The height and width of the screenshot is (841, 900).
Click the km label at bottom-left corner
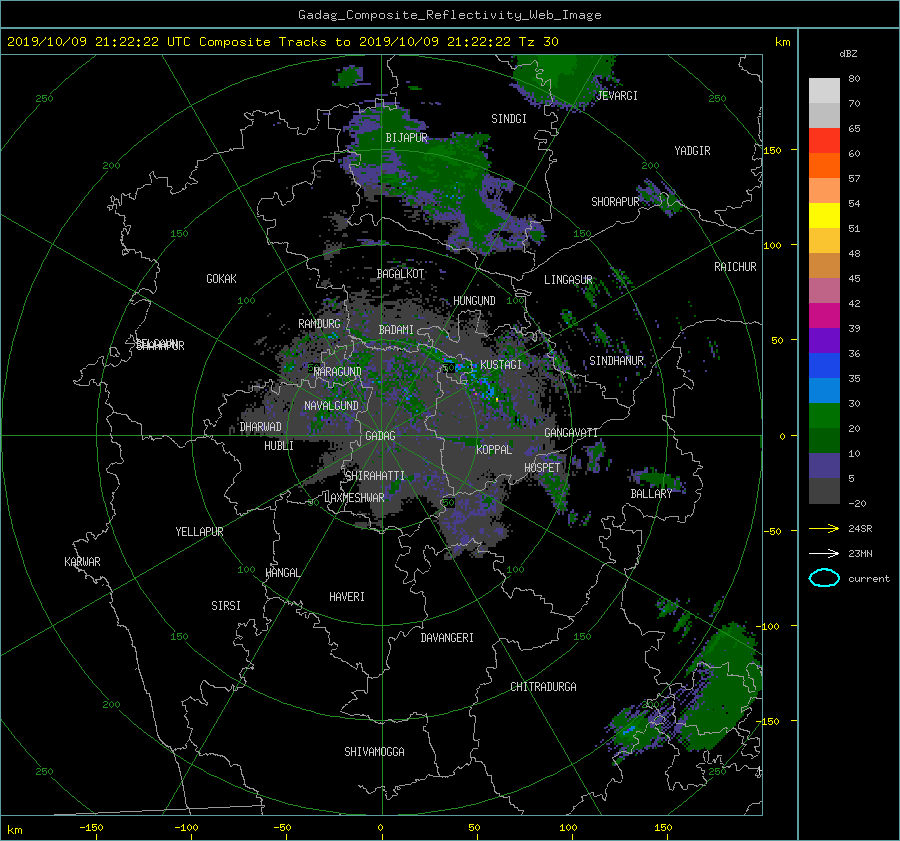point(14,830)
